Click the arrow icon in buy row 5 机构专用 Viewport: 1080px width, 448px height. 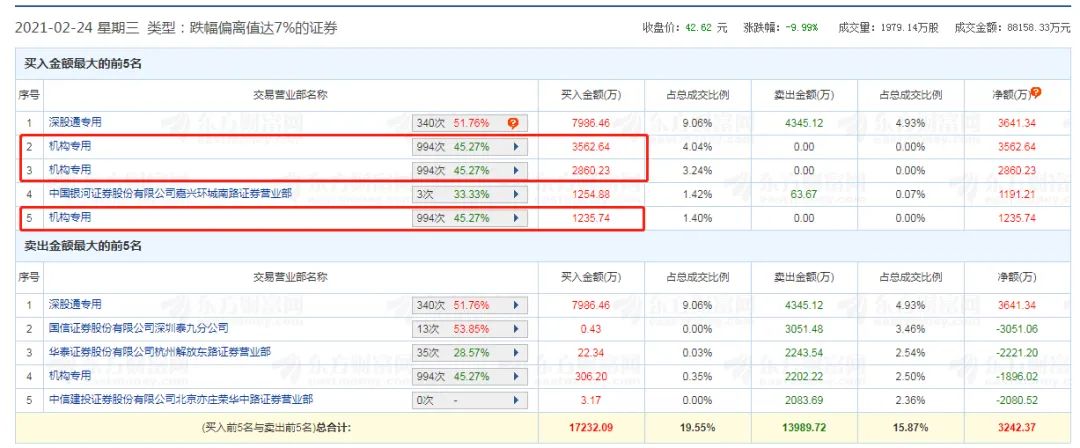(516, 217)
